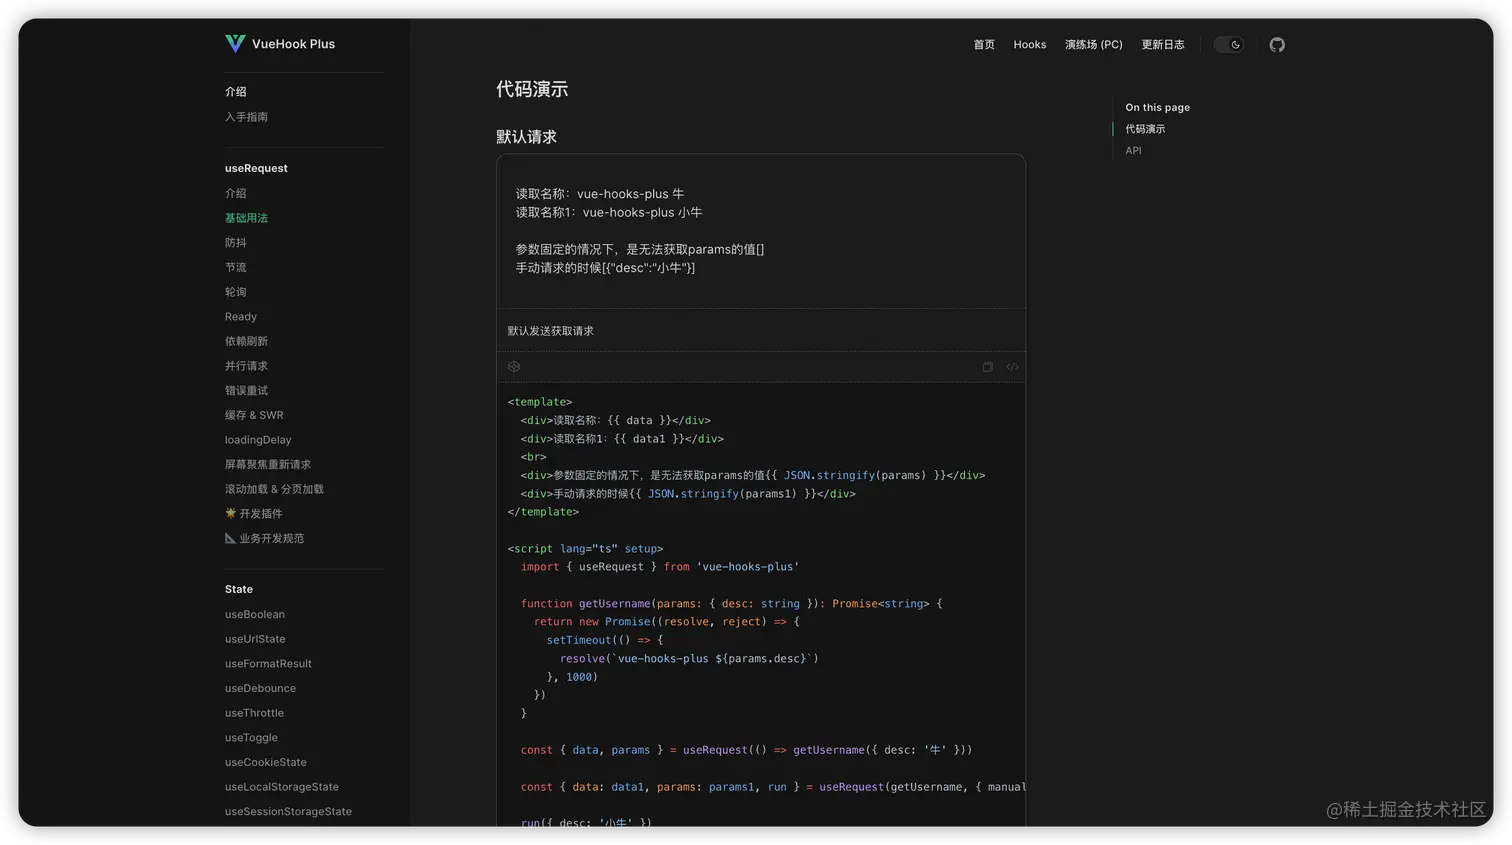Viewport: 1512px width, 845px height.
Task: Open useDebounce sidebar link
Action: click(x=260, y=689)
